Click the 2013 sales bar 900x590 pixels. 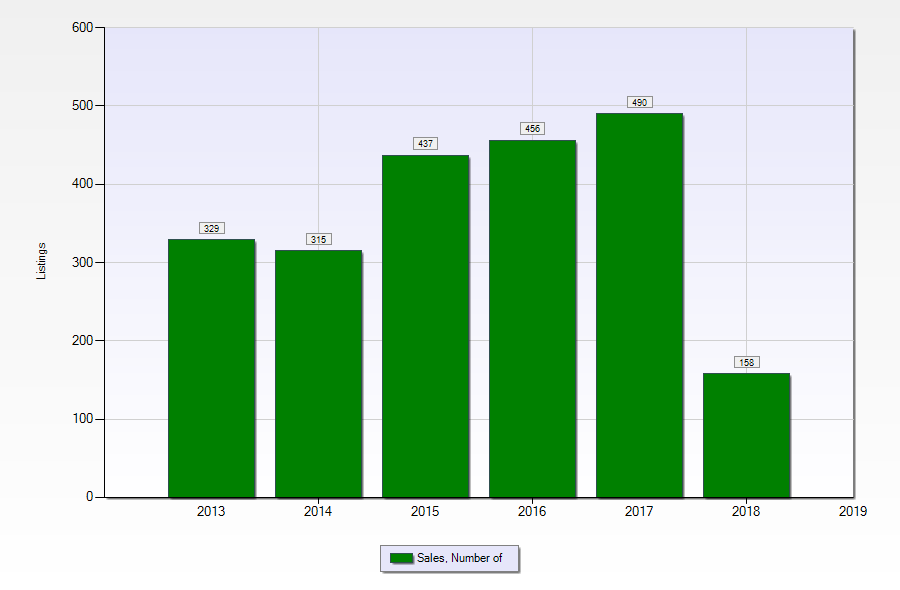[211, 368]
